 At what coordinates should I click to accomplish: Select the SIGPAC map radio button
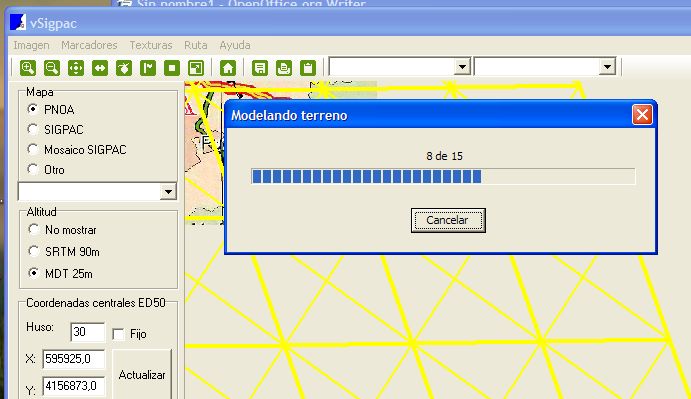point(32,129)
